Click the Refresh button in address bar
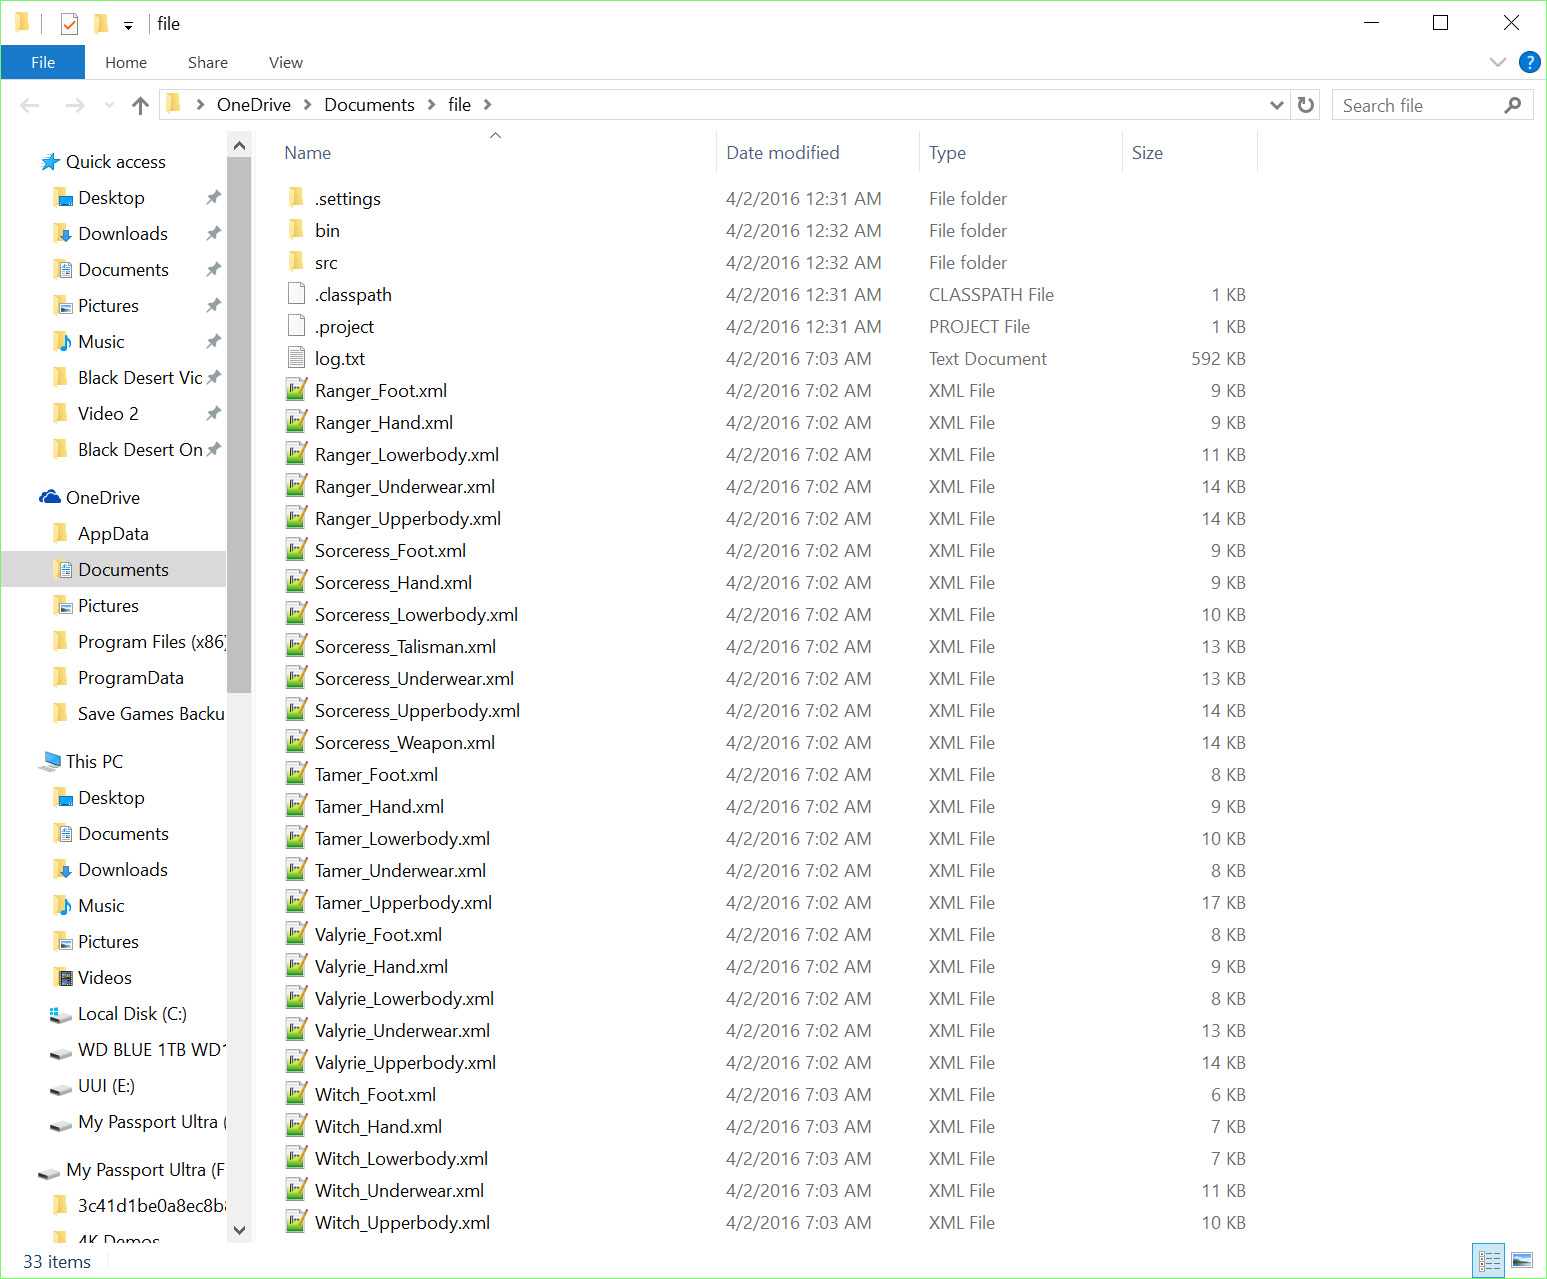The height and width of the screenshot is (1279, 1547). pyautogui.click(x=1306, y=105)
